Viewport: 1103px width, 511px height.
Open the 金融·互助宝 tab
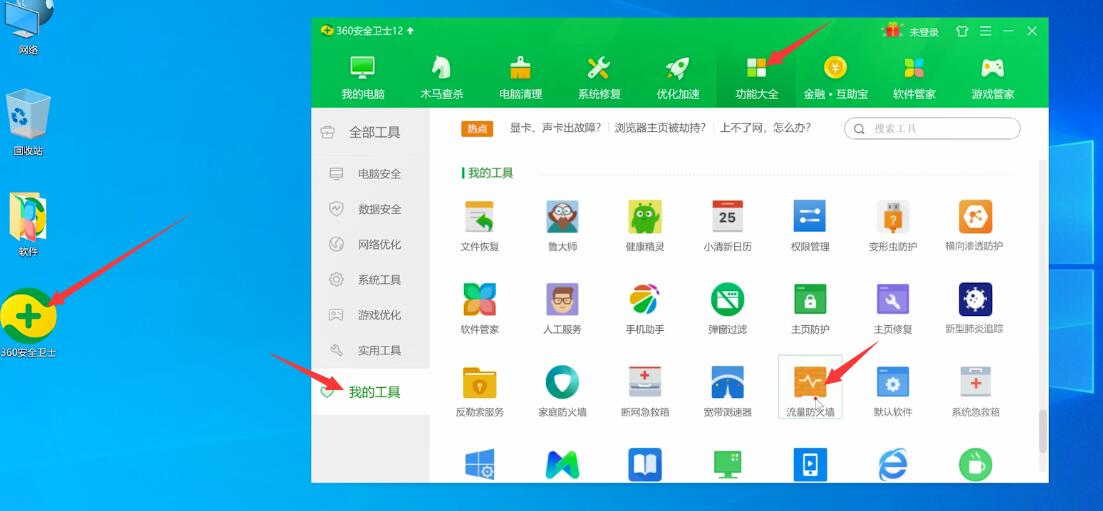(x=836, y=77)
